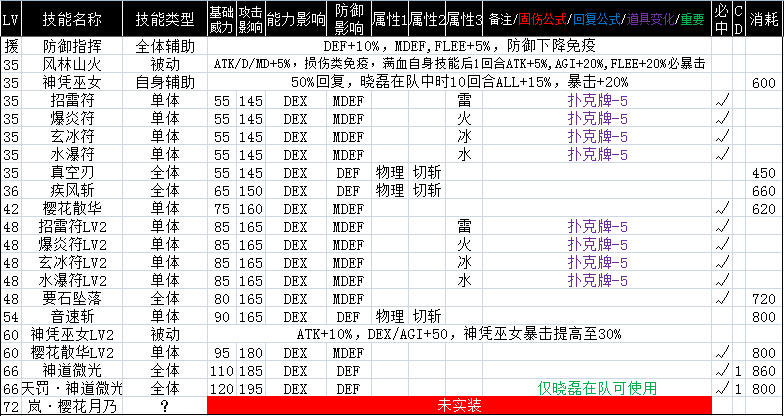Select the DEF+10% description in 防御指挥 row
This screenshot has width=784, height=416.
click(459, 46)
